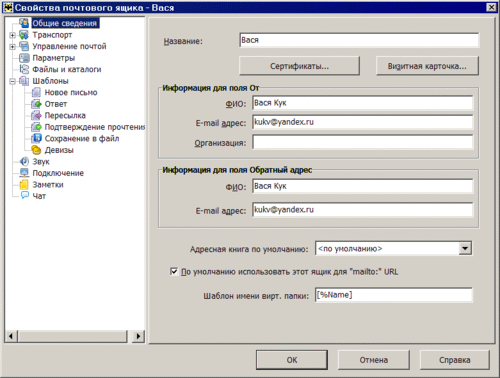This screenshot has width=500, height=378.
Task: Click the Подтверждение прочтения icon
Action: tap(36, 127)
